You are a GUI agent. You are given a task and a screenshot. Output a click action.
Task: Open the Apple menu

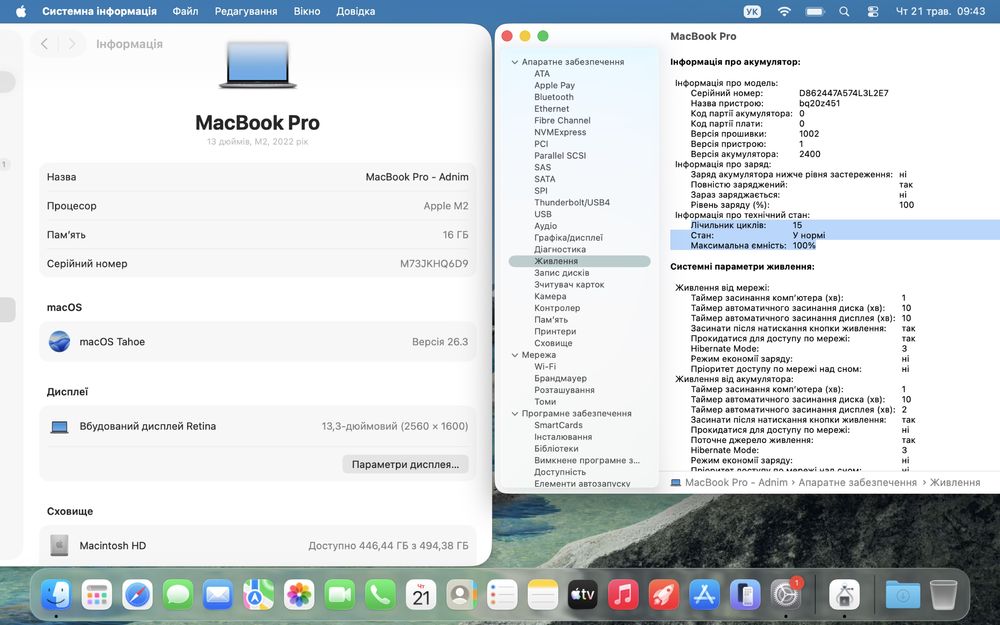(21, 11)
